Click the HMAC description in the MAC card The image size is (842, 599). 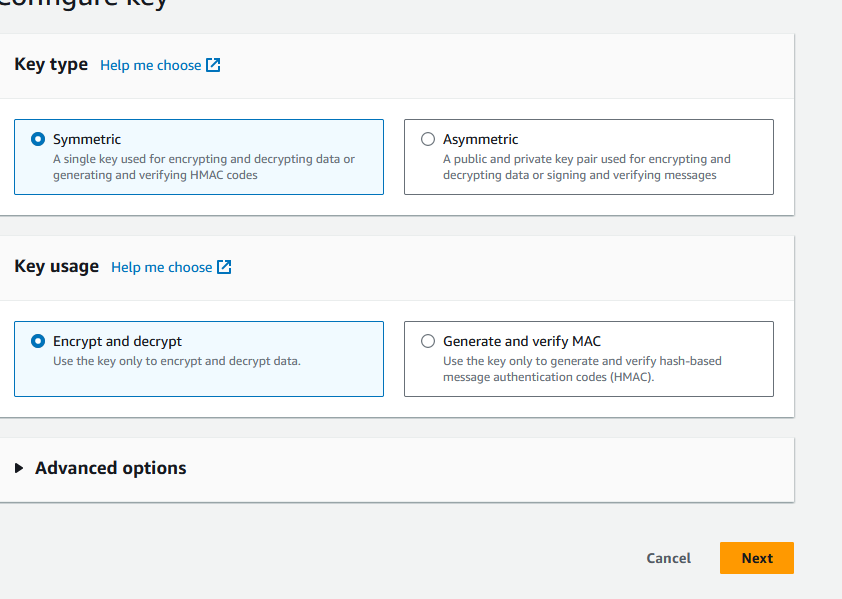coord(582,369)
